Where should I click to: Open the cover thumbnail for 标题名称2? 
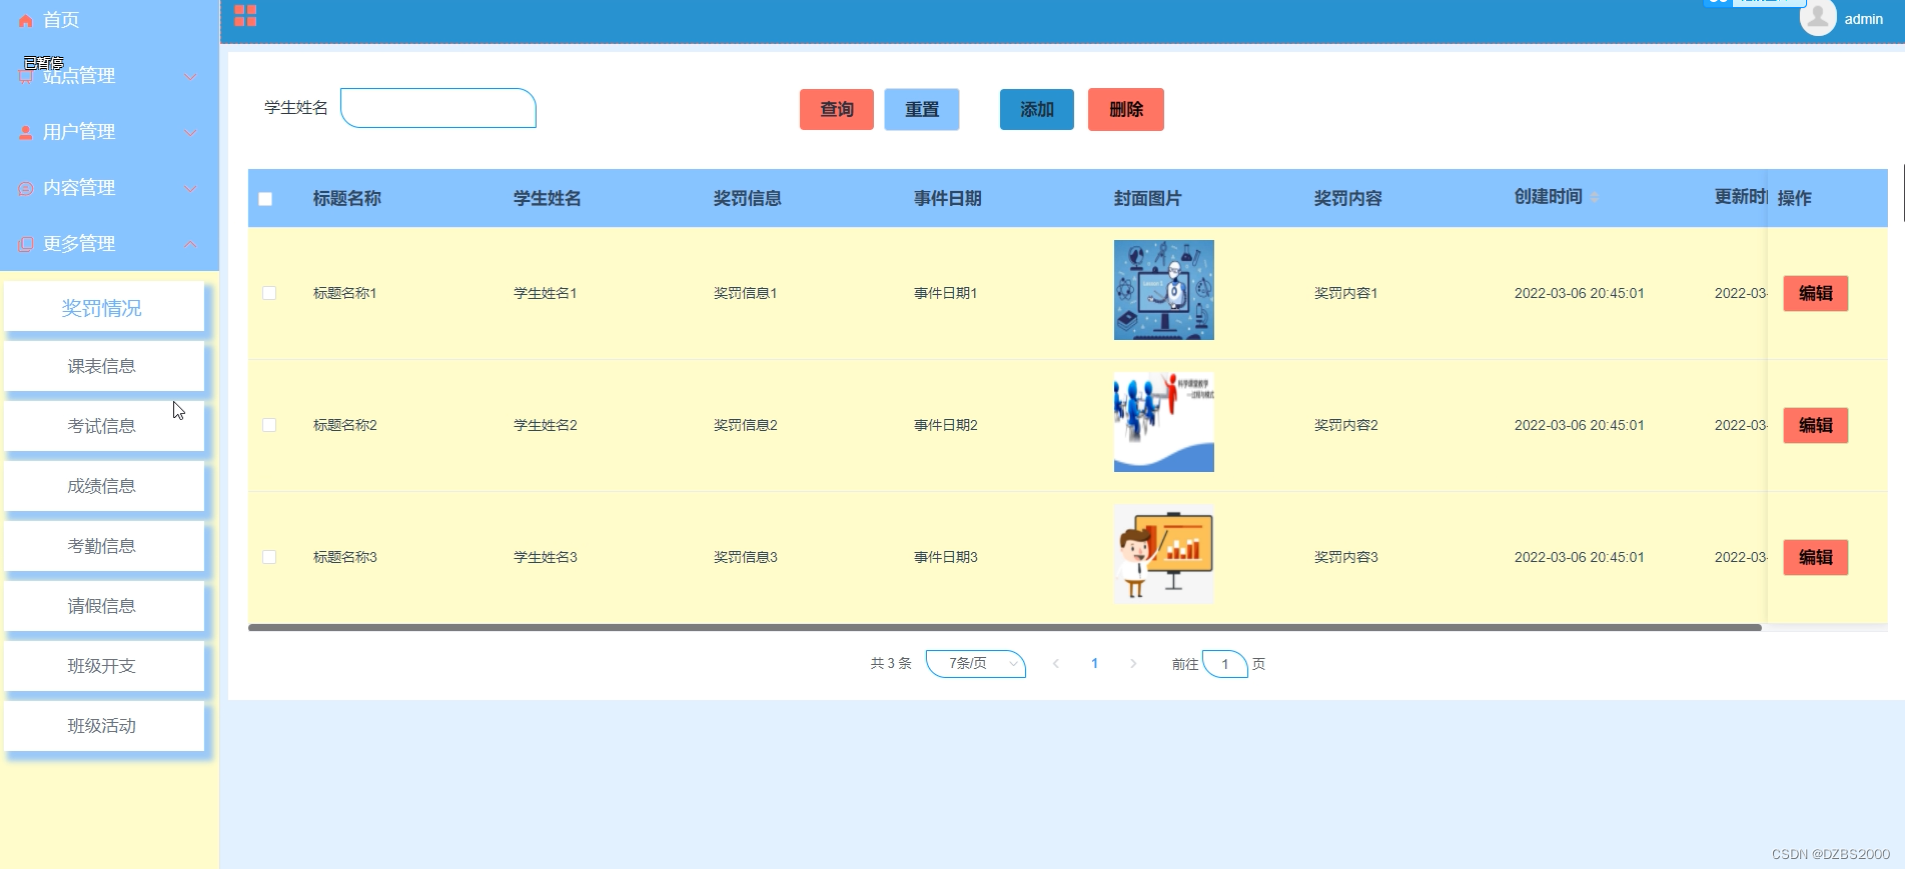1164,422
